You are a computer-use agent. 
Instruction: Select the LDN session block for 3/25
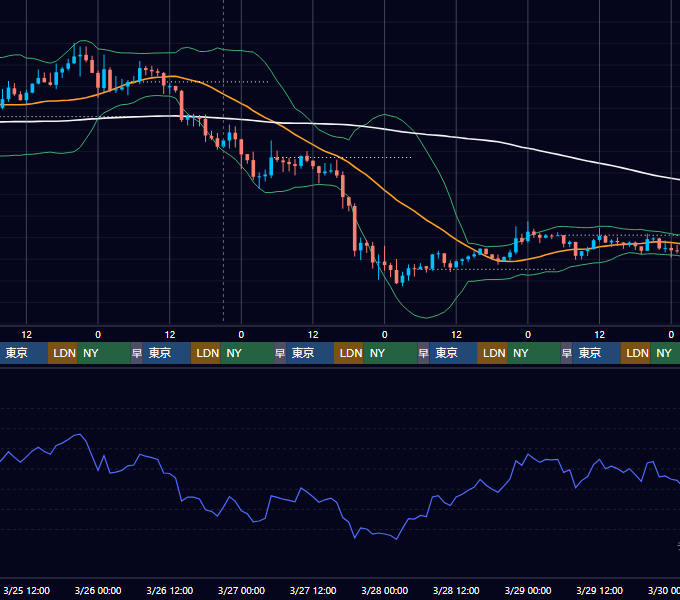(62, 353)
